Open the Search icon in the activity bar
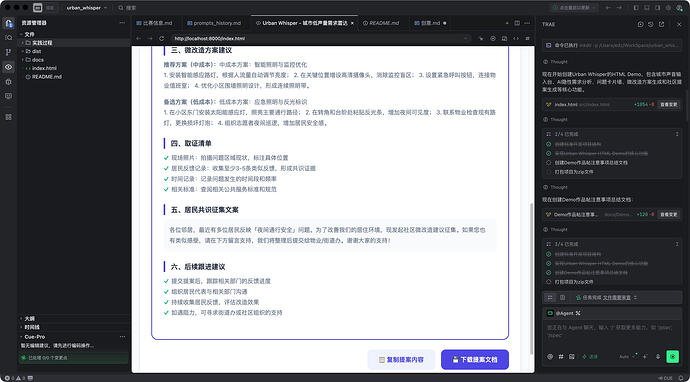Screen dimensions: 690x382 (x=8, y=38)
